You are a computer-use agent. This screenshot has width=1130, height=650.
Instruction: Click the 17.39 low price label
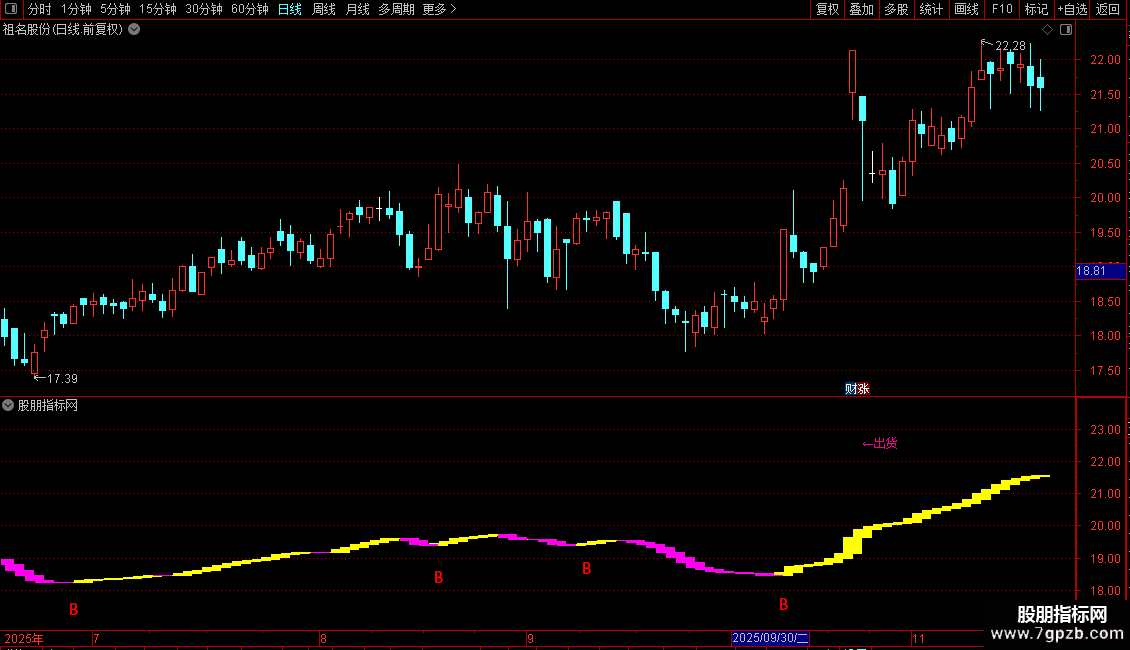click(x=63, y=378)
